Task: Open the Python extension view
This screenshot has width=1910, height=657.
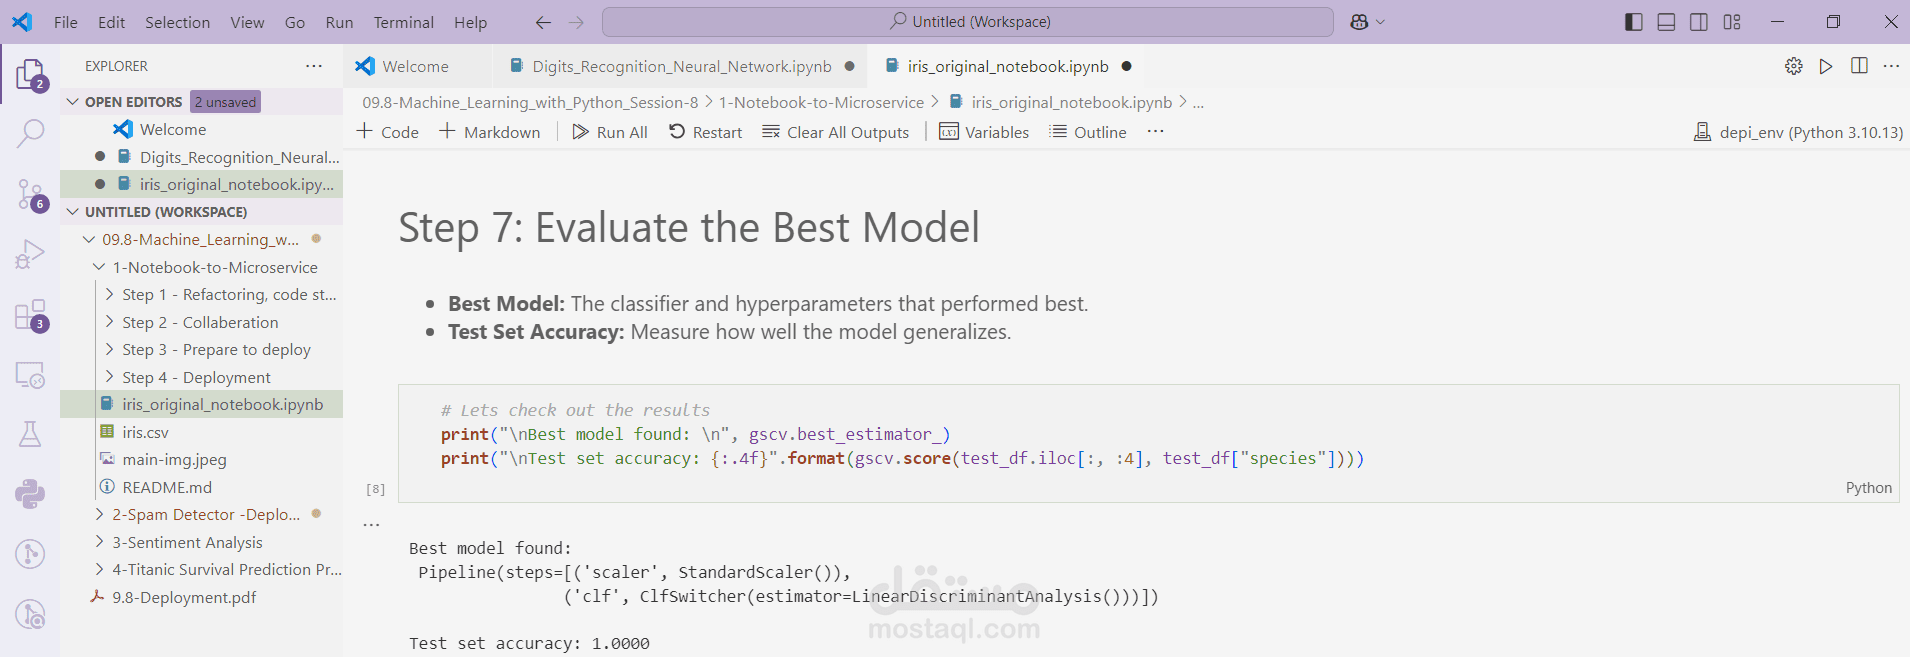Action: (30, 493)
